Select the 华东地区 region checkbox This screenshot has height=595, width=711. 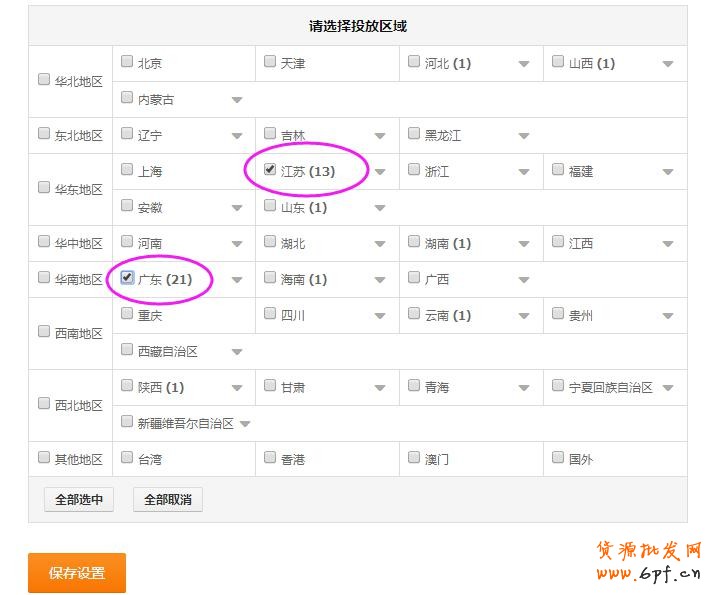pos(44,188)
